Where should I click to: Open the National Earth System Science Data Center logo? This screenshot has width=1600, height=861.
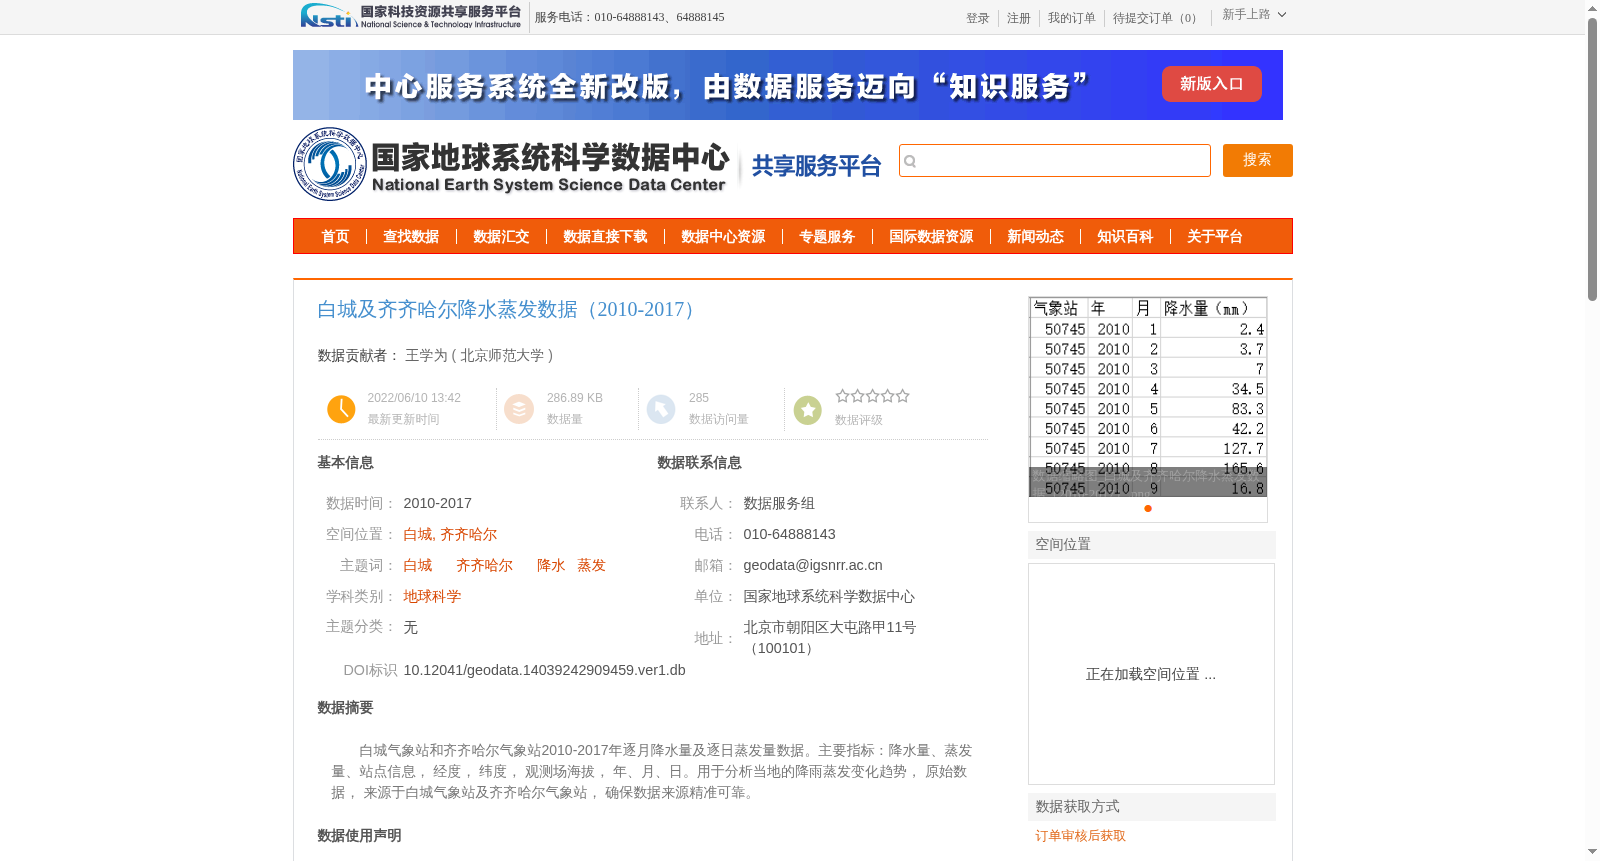coord(512,164)
